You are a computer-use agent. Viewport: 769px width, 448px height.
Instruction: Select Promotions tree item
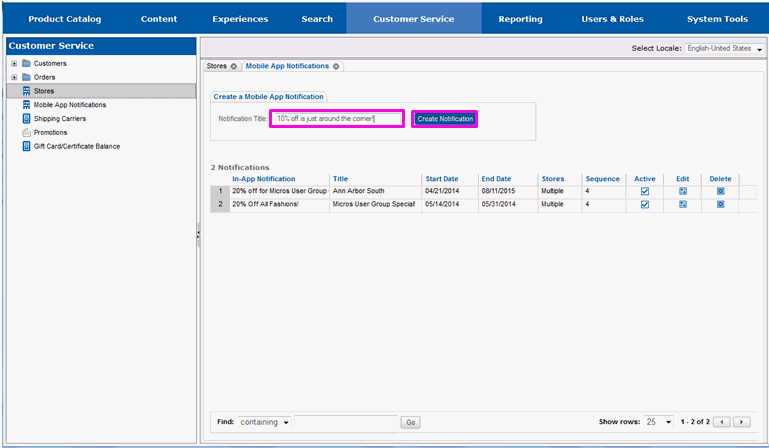50,132
